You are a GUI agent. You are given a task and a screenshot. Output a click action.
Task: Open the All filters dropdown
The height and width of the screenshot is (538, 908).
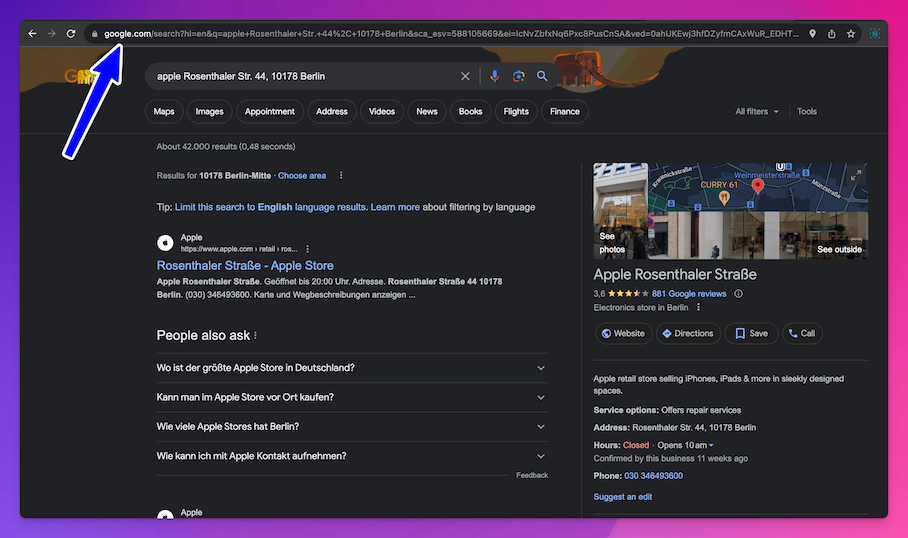[757, 112]
